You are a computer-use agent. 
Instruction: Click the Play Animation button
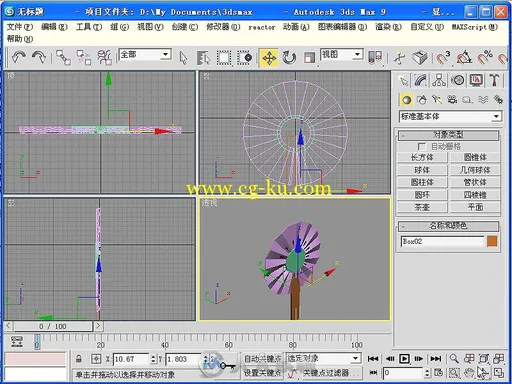404,359
